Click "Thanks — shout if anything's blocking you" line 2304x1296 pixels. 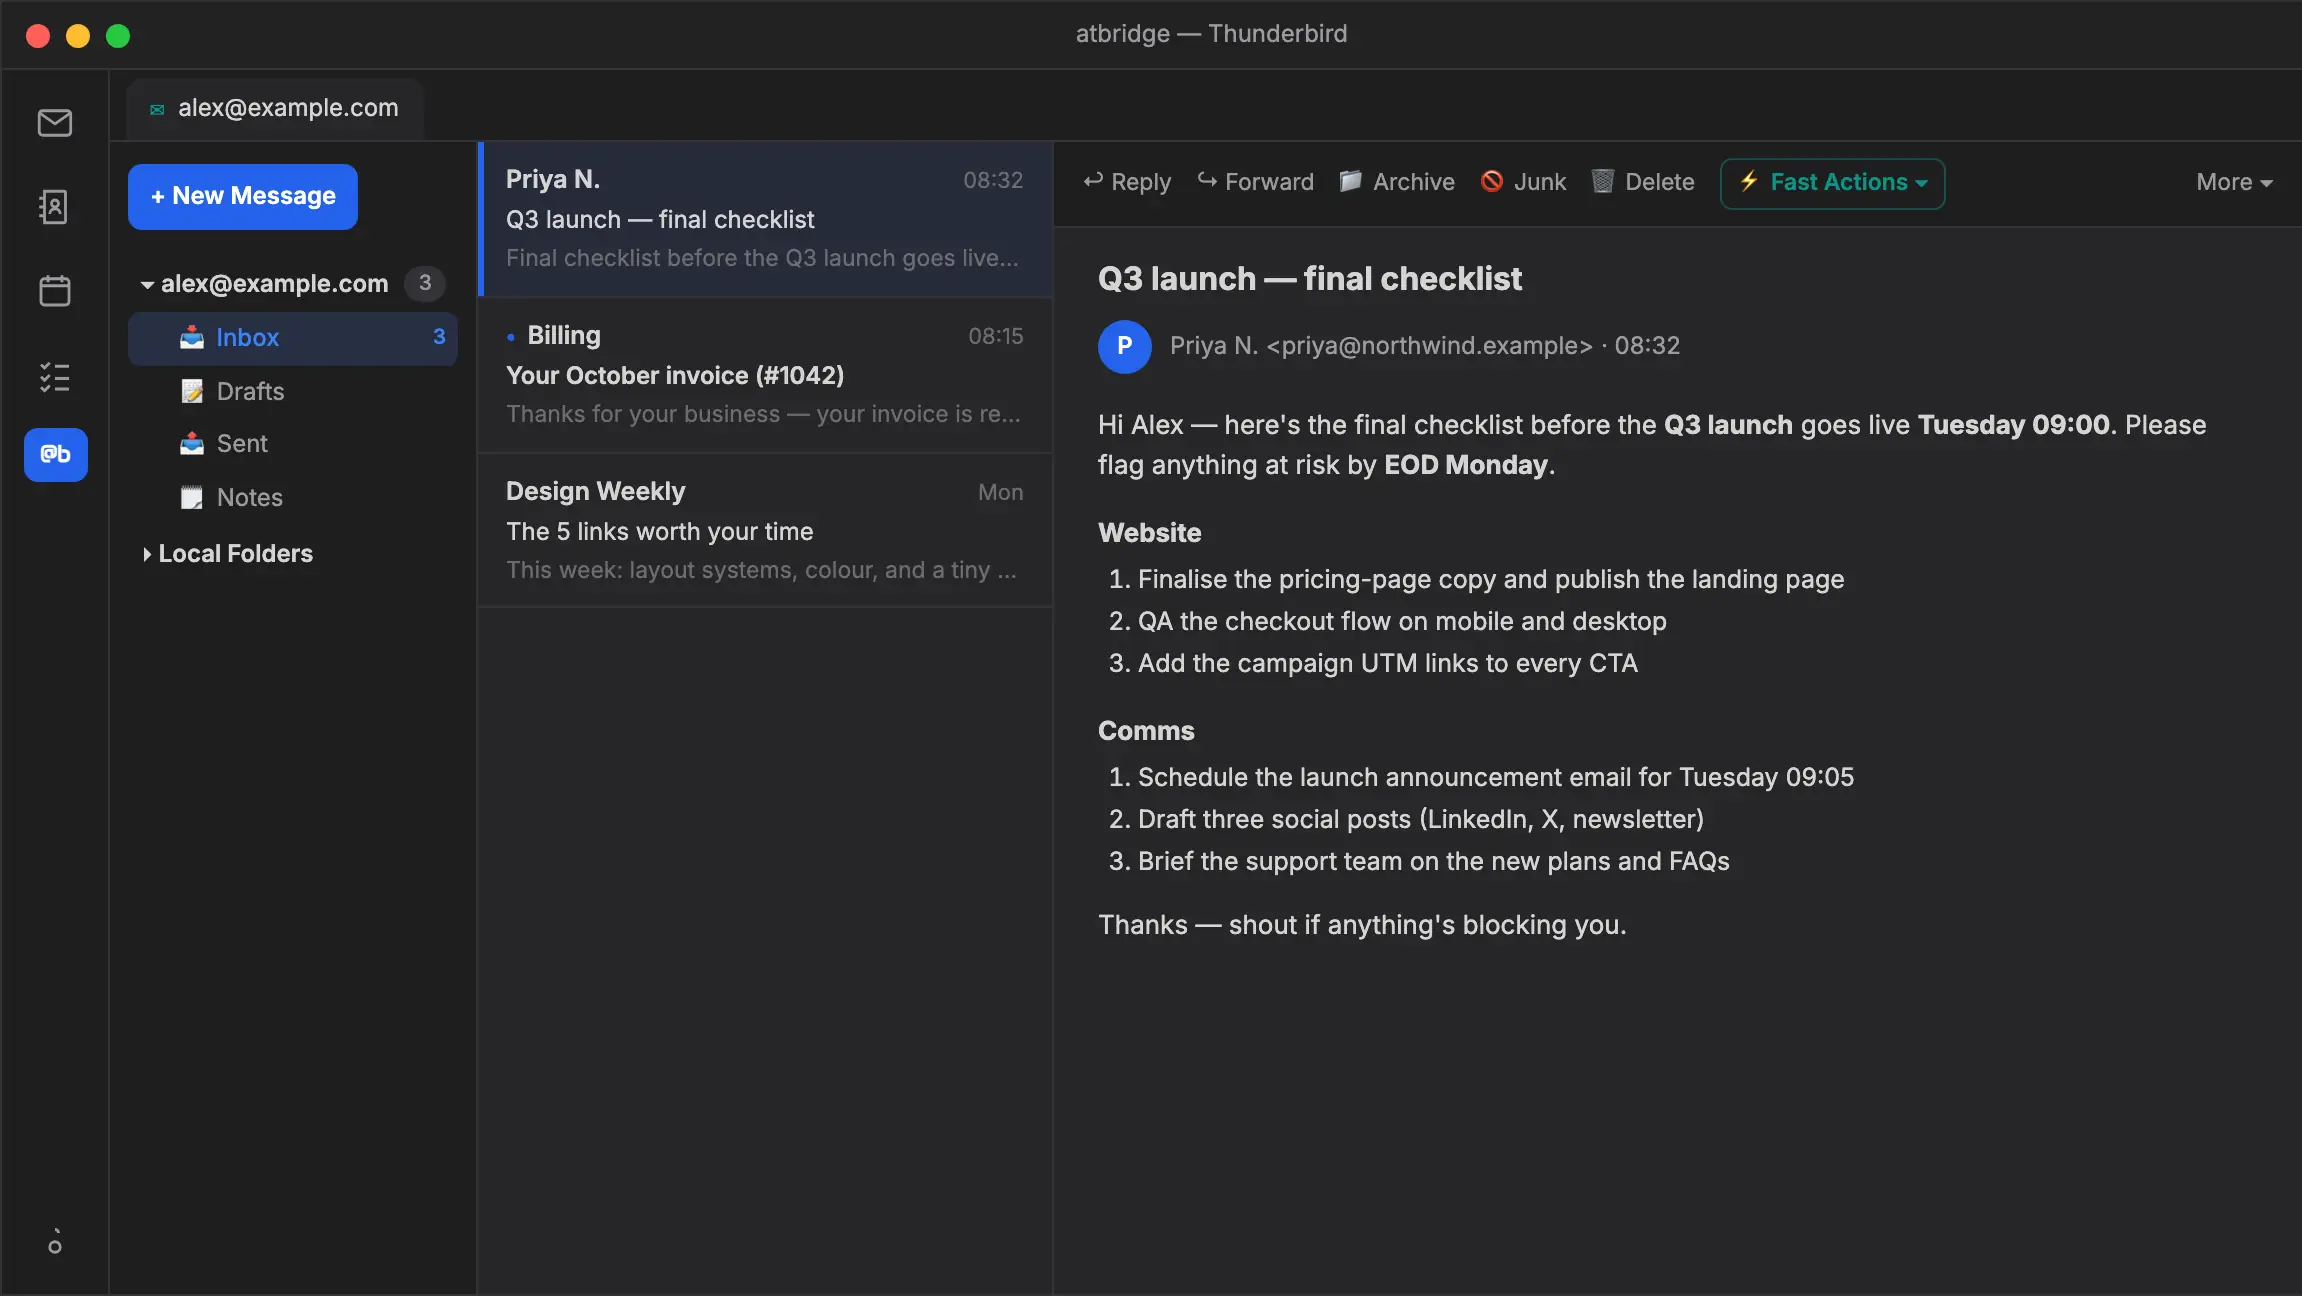(1362, 925)
